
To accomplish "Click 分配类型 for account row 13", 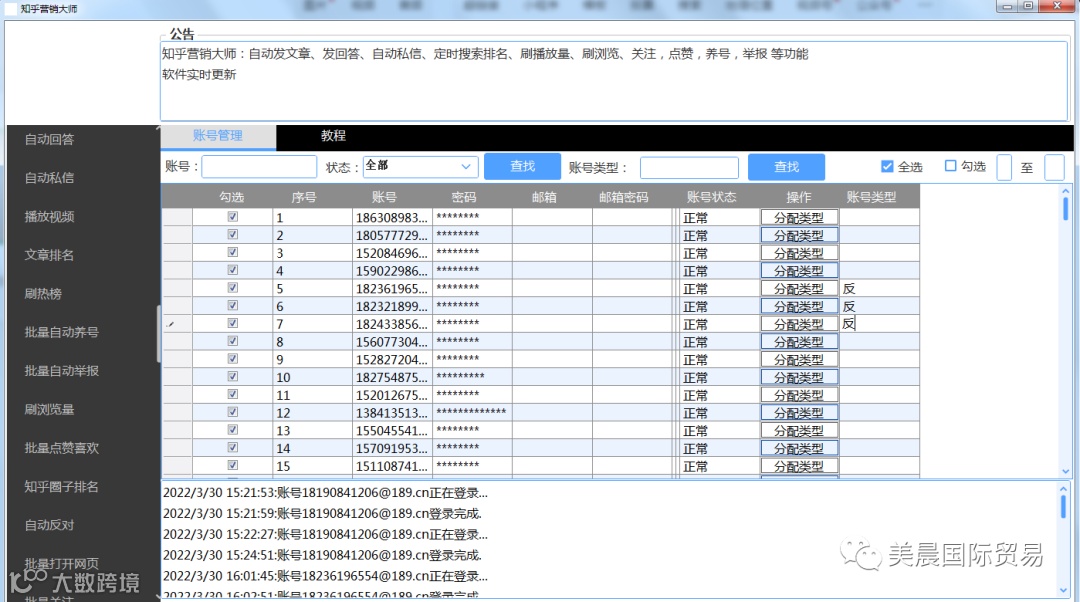I will pyautogui.click(x=799, y=430).
